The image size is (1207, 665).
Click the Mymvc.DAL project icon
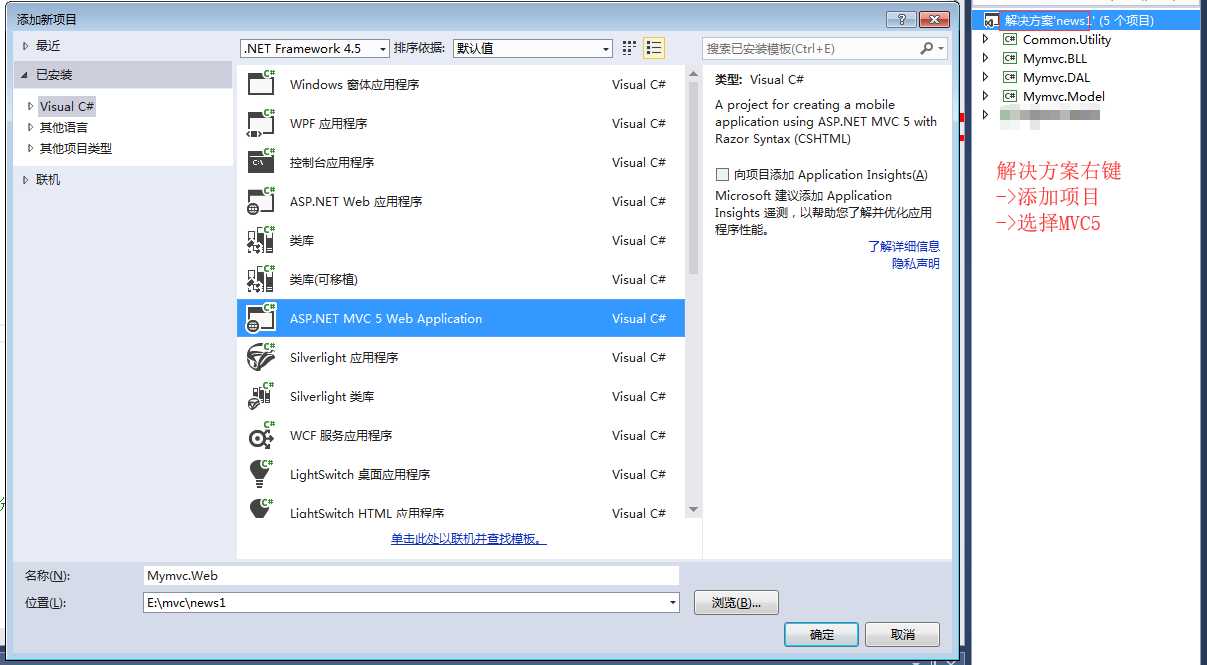coord(1010,78)
